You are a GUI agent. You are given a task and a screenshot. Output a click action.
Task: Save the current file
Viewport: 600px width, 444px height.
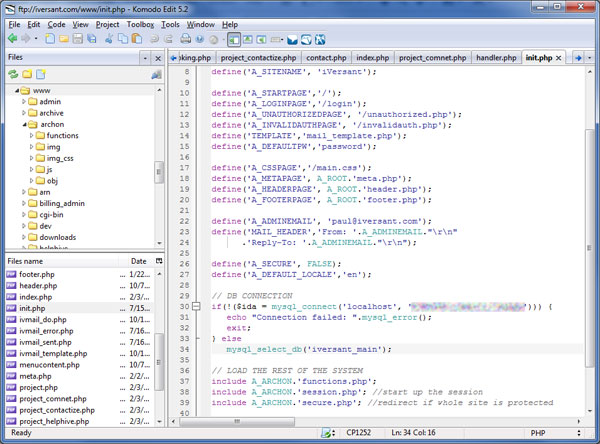click(x=78, y=39)
